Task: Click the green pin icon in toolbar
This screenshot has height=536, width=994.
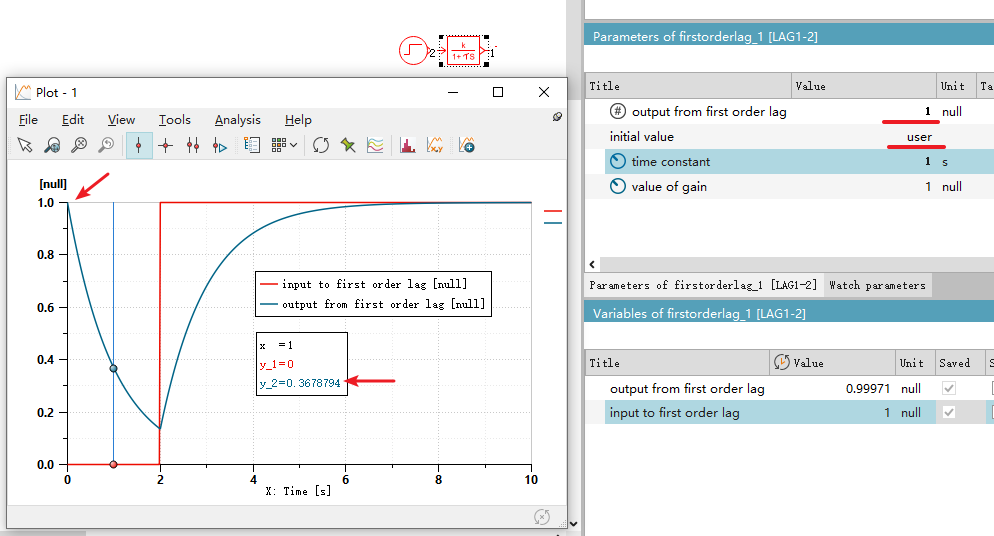Action: coord(348,146)
